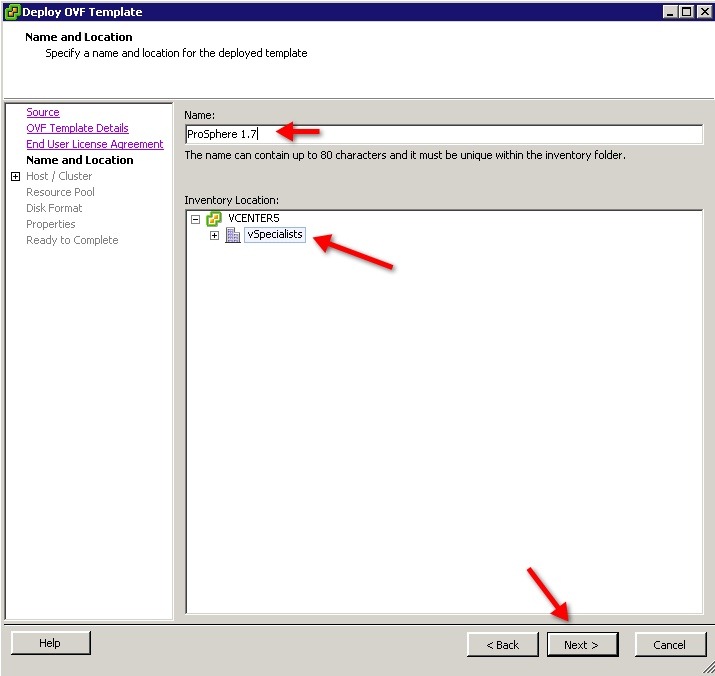This screenshot has height=676, width=715.
Task: Return to End User License Agreement step
Action: pos(94,144)
